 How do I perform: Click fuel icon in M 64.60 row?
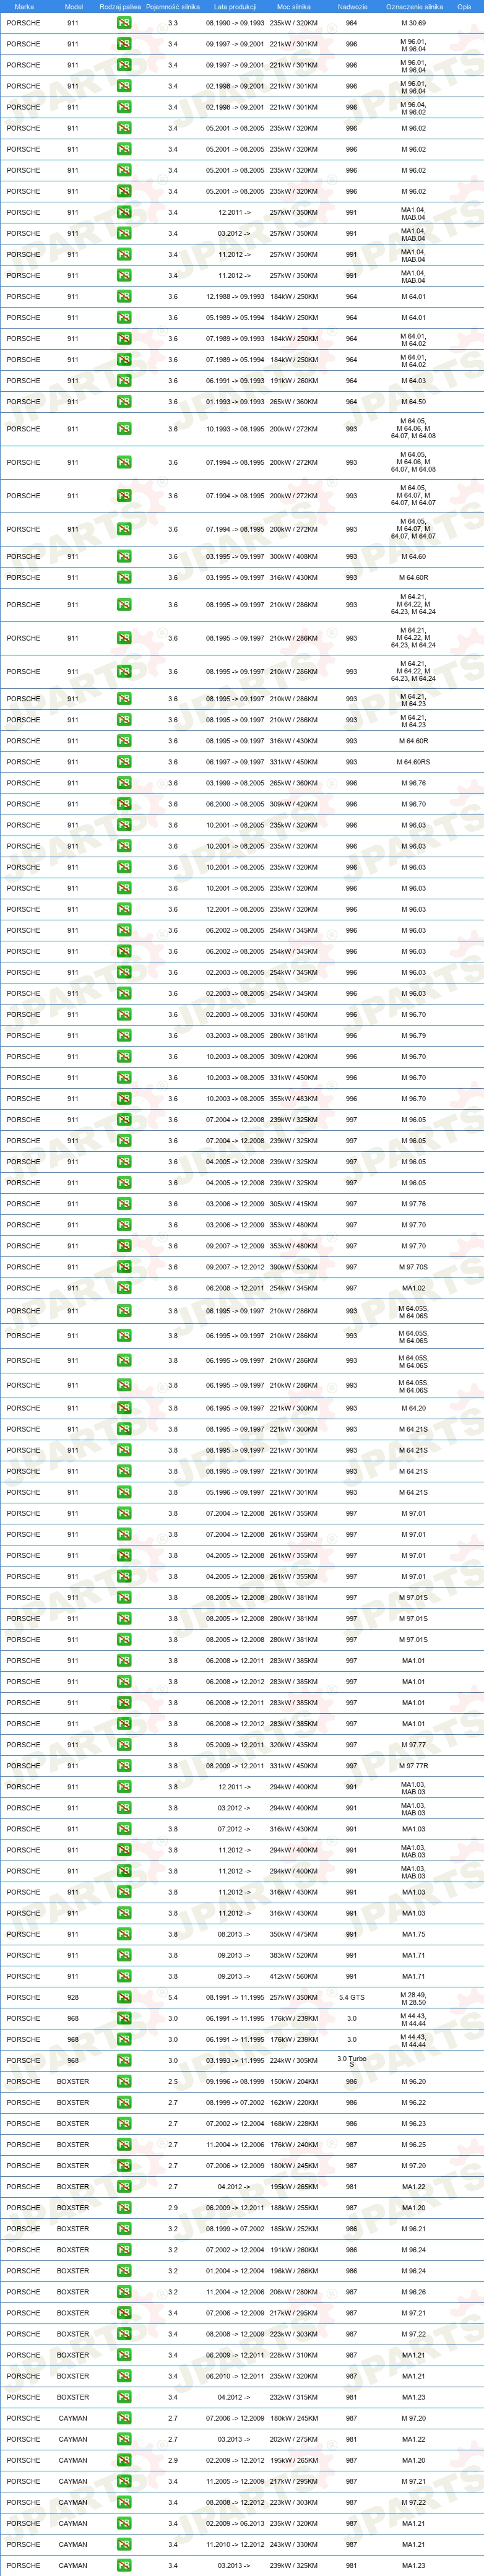[123, 556]
